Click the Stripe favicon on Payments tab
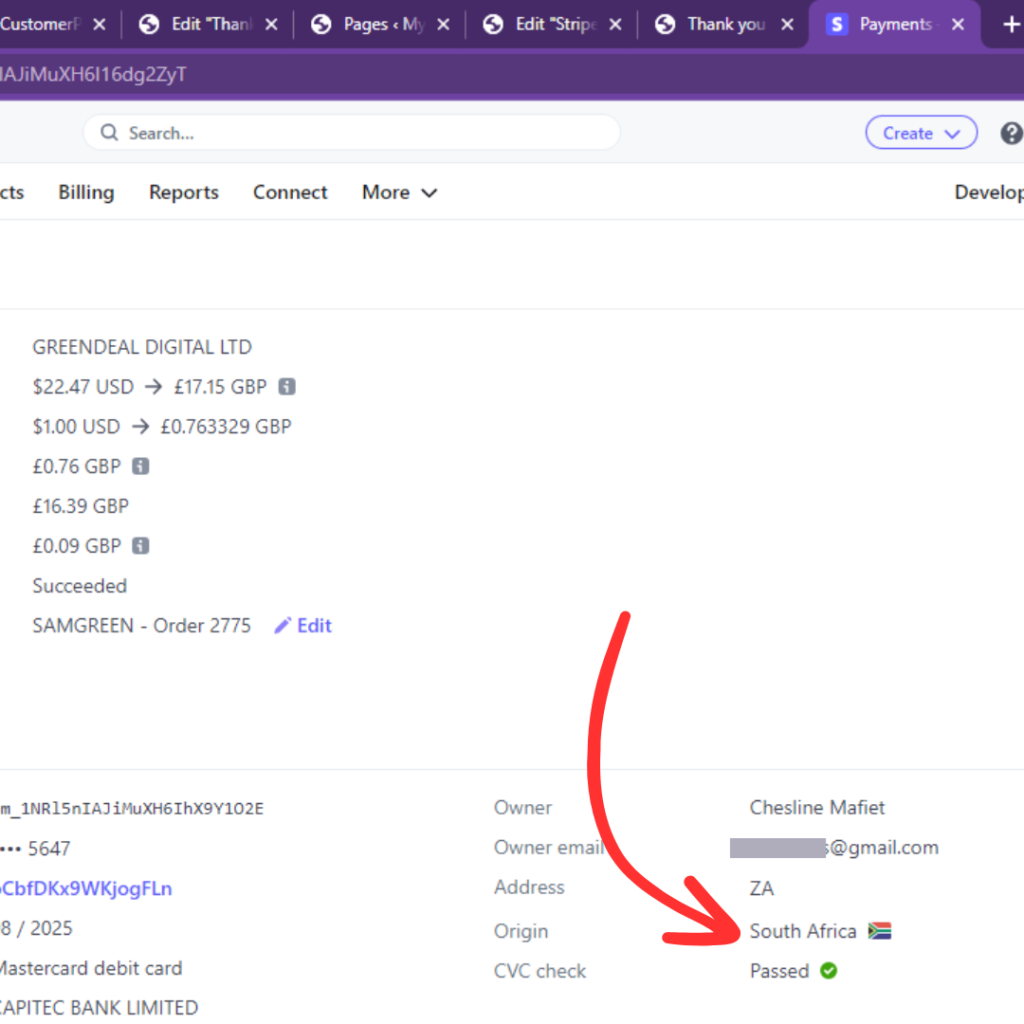 [837, 25]
